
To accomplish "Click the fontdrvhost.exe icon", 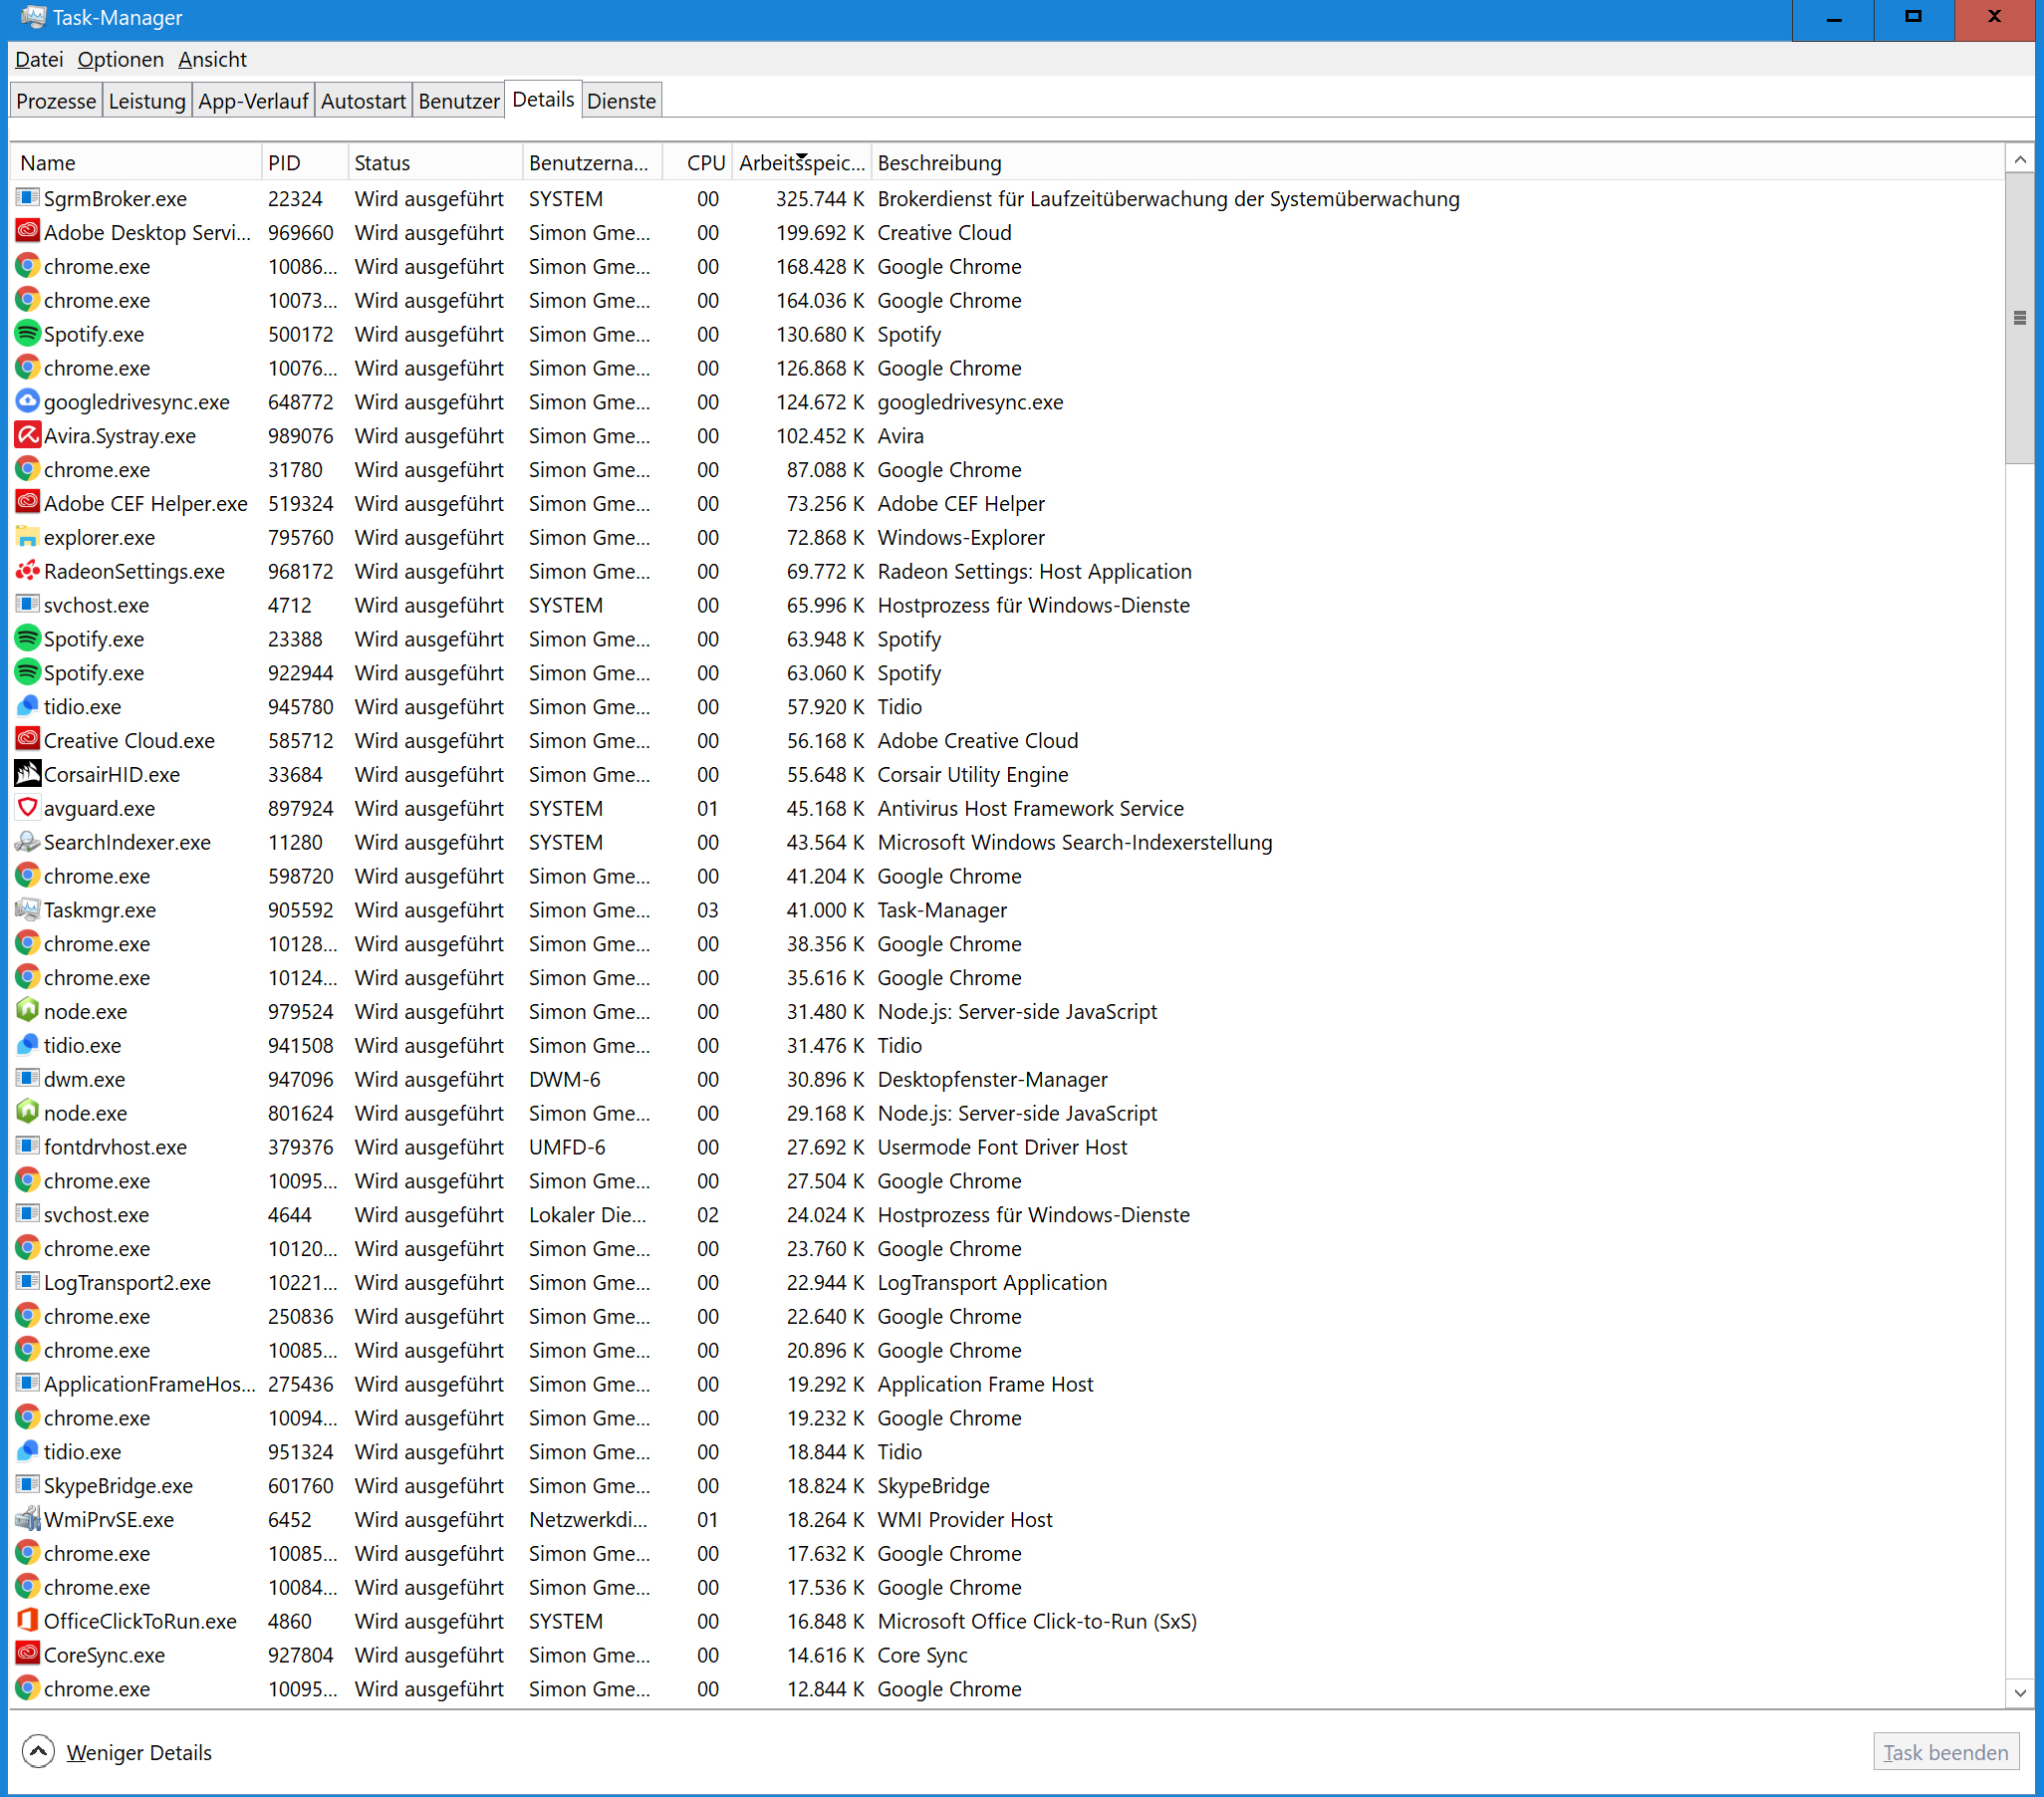I will [27, 1147].
